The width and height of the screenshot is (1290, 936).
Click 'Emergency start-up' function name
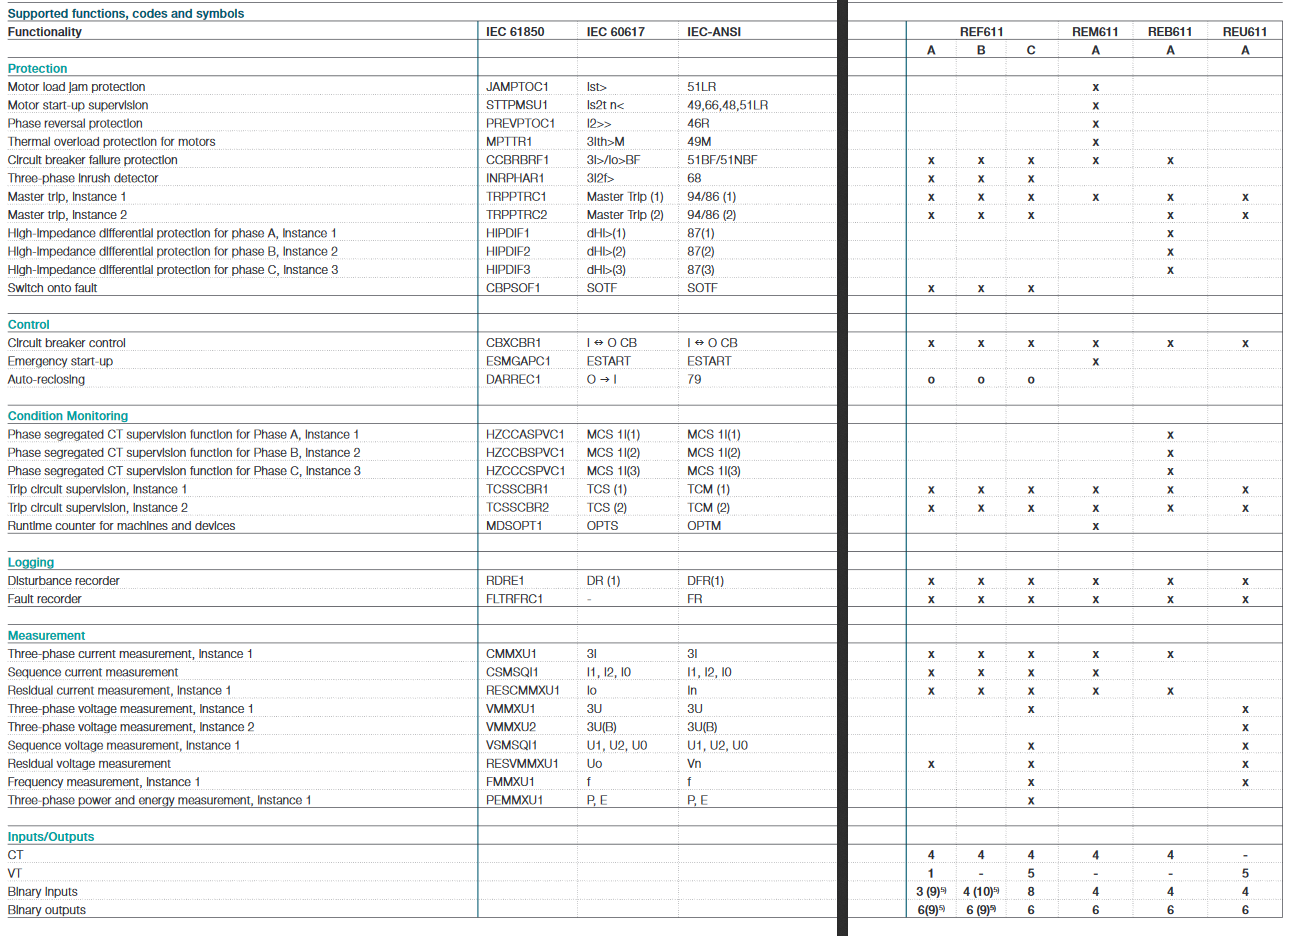(x=60, y=361)
